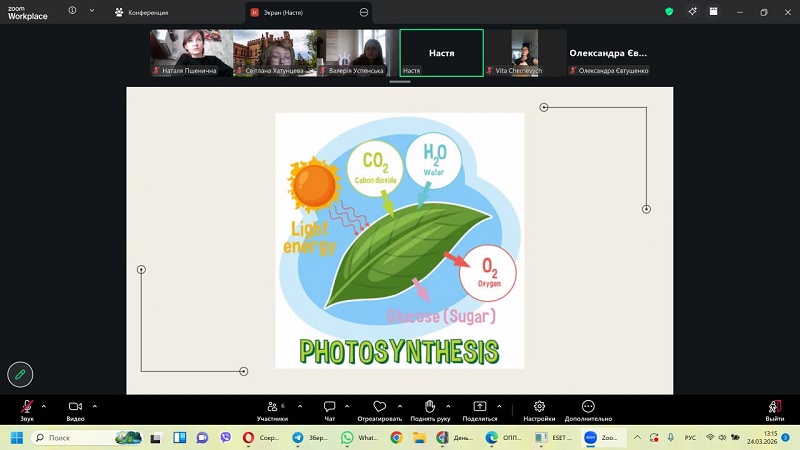Screen dimensions: 800x450
Task: Expand video options arrow beside Видео
Action: (x=95, y=406)
